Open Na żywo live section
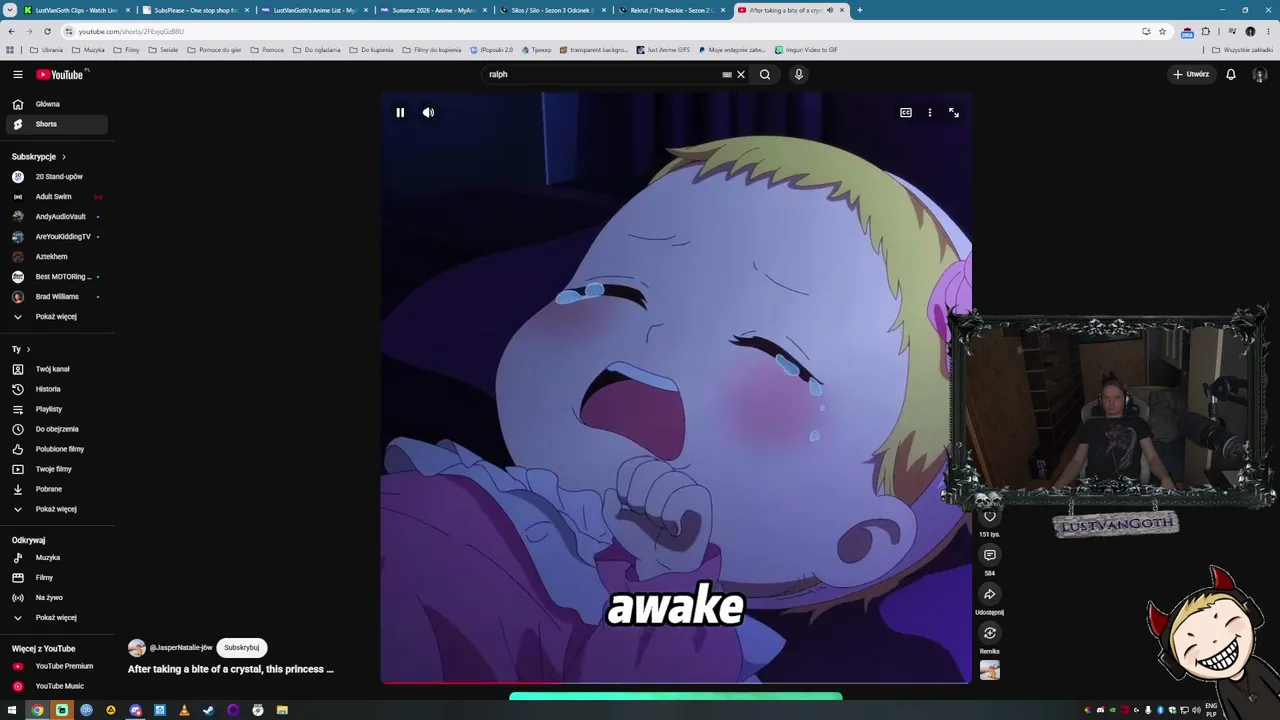1280x720 pixels. 56,598
